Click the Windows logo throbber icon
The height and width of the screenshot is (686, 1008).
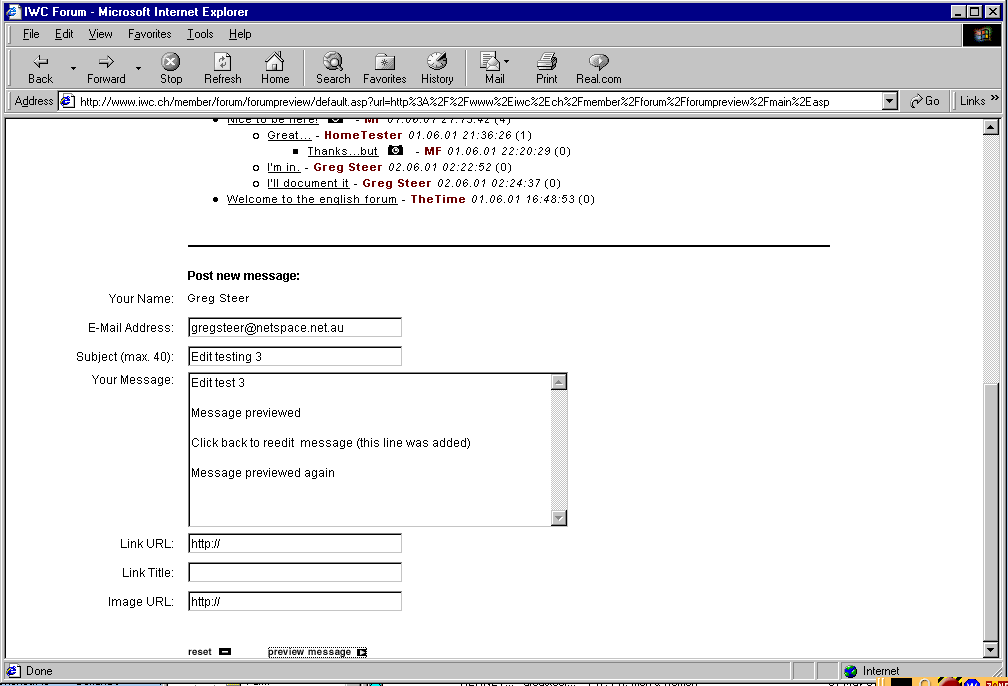coord(982,35)
